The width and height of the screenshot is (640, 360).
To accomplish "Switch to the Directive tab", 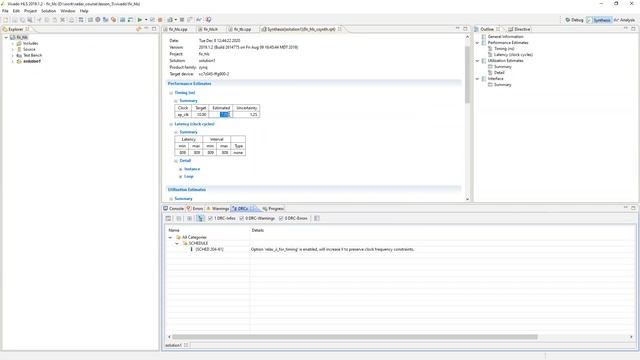I will [x=519, y=29].
